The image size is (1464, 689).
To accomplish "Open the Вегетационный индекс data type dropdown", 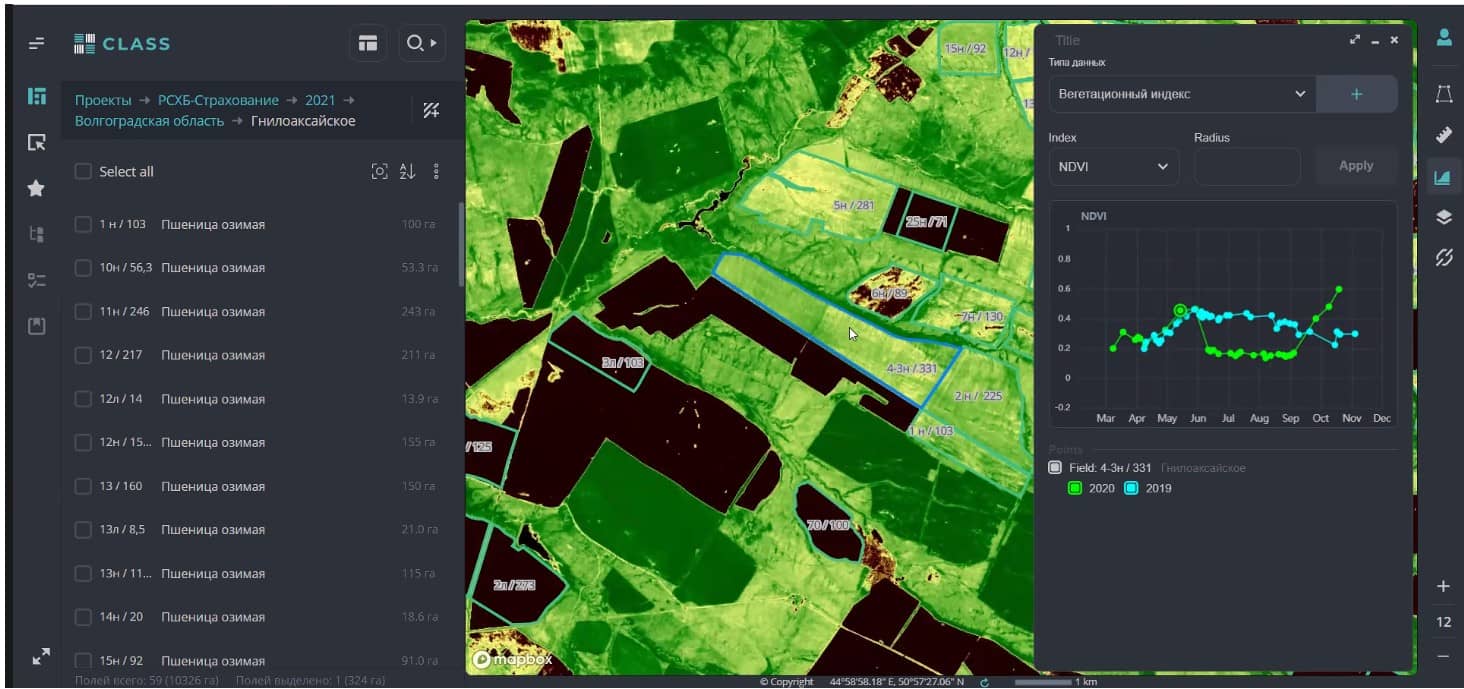I will click(1182, 94).
